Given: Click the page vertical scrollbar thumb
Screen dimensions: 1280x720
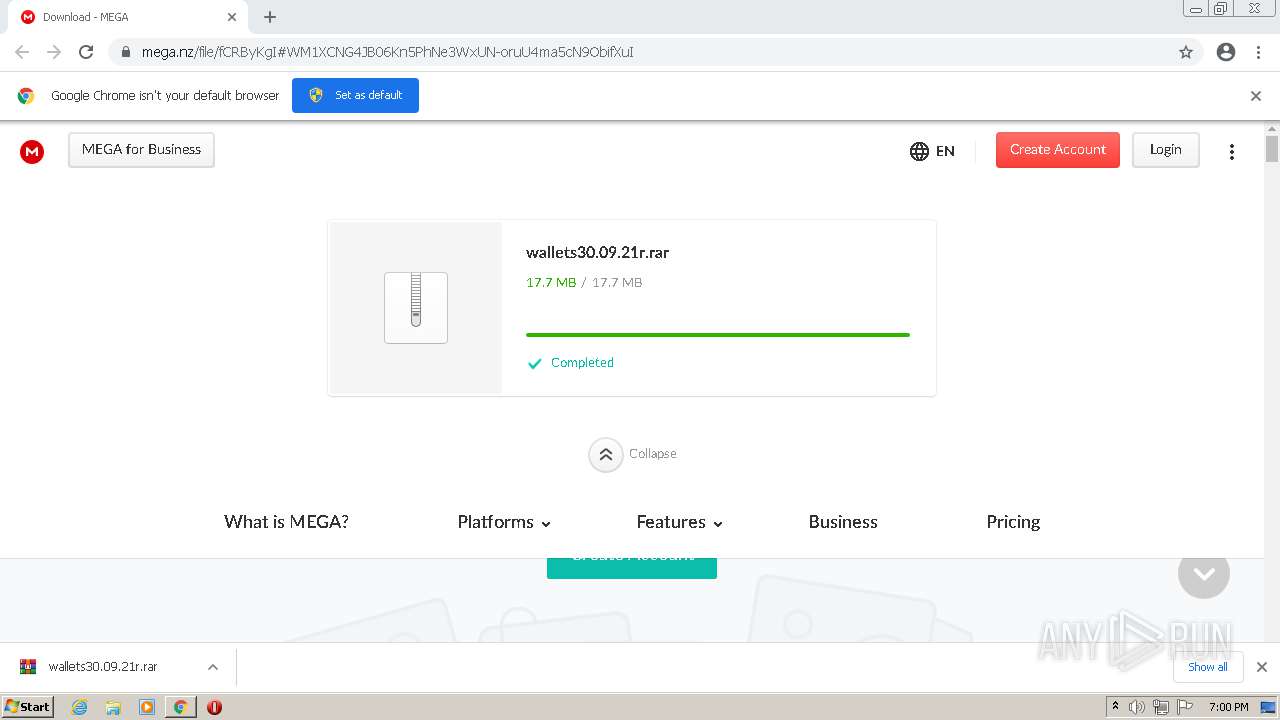Looking at the screenshot, I should coord(1272,149).
